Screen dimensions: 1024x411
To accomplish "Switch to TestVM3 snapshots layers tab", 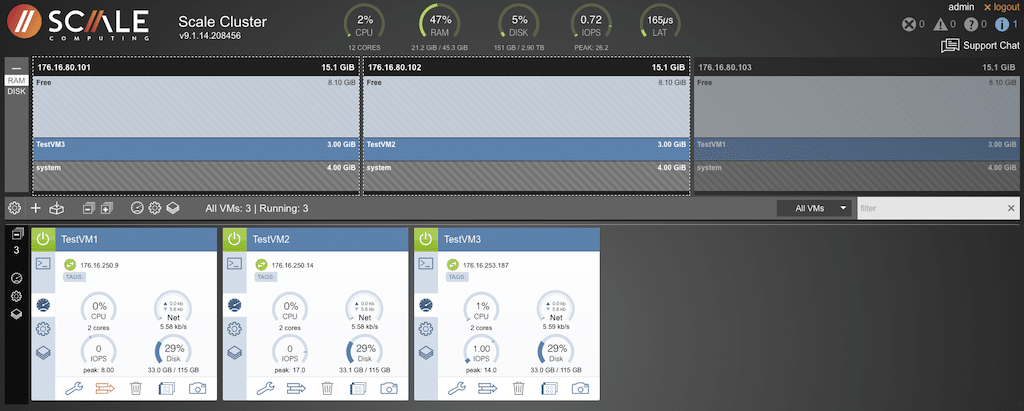I will (x=426, y=352).
